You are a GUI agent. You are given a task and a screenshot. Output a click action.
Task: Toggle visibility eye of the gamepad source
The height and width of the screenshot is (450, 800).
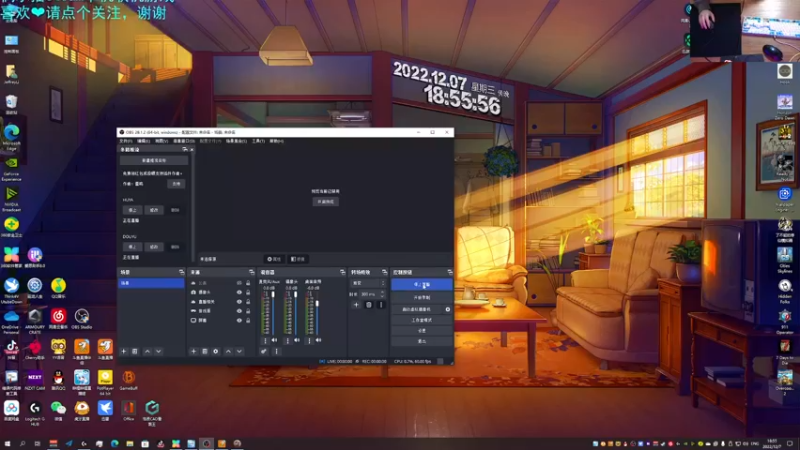(239, 311)
